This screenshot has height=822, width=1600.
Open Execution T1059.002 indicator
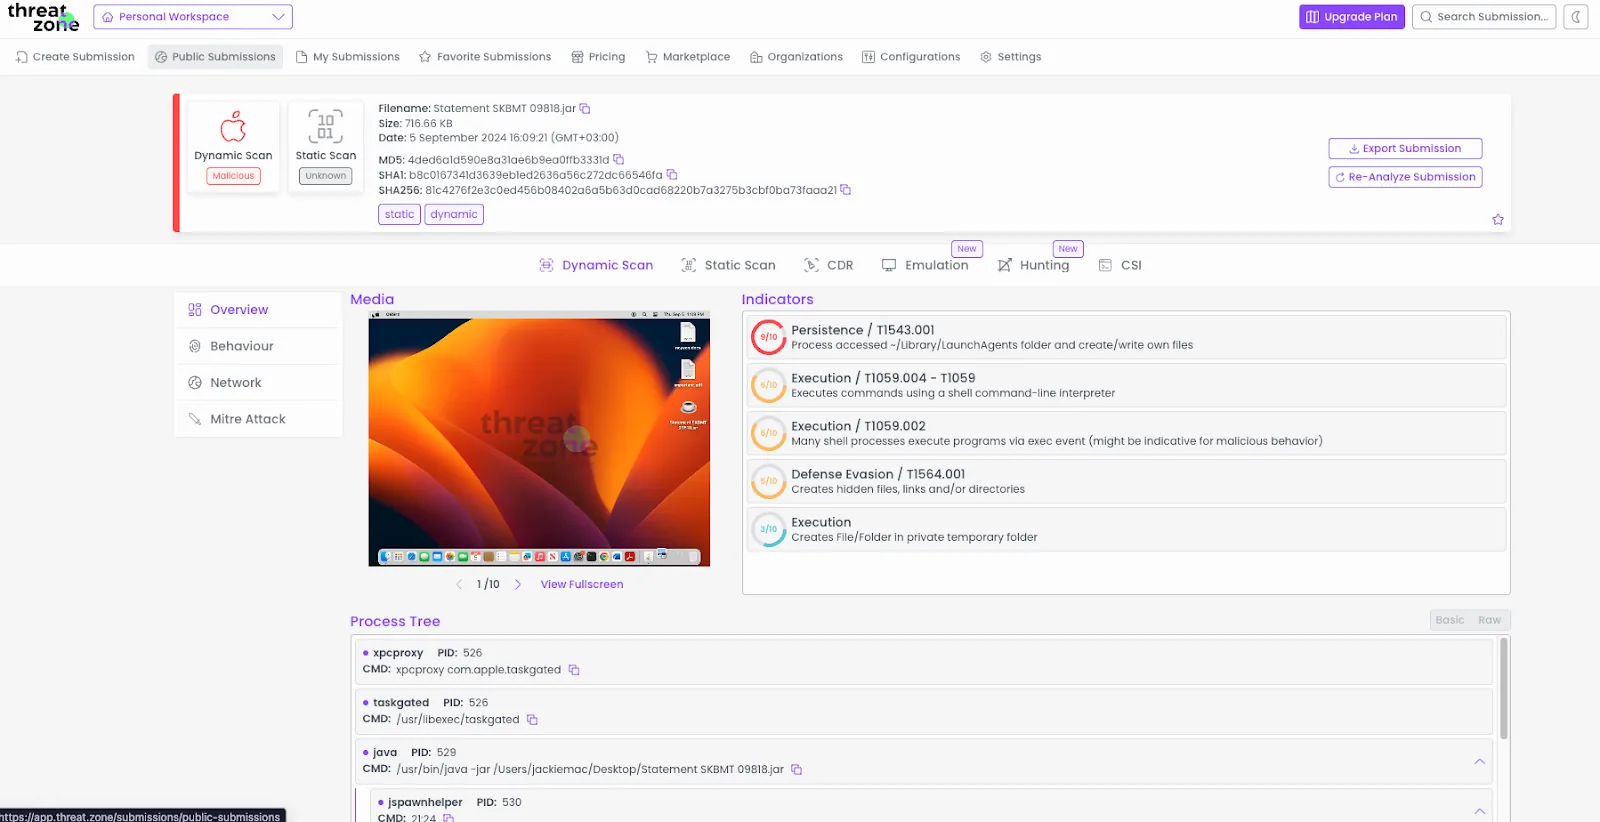[x=1126, y=433]
